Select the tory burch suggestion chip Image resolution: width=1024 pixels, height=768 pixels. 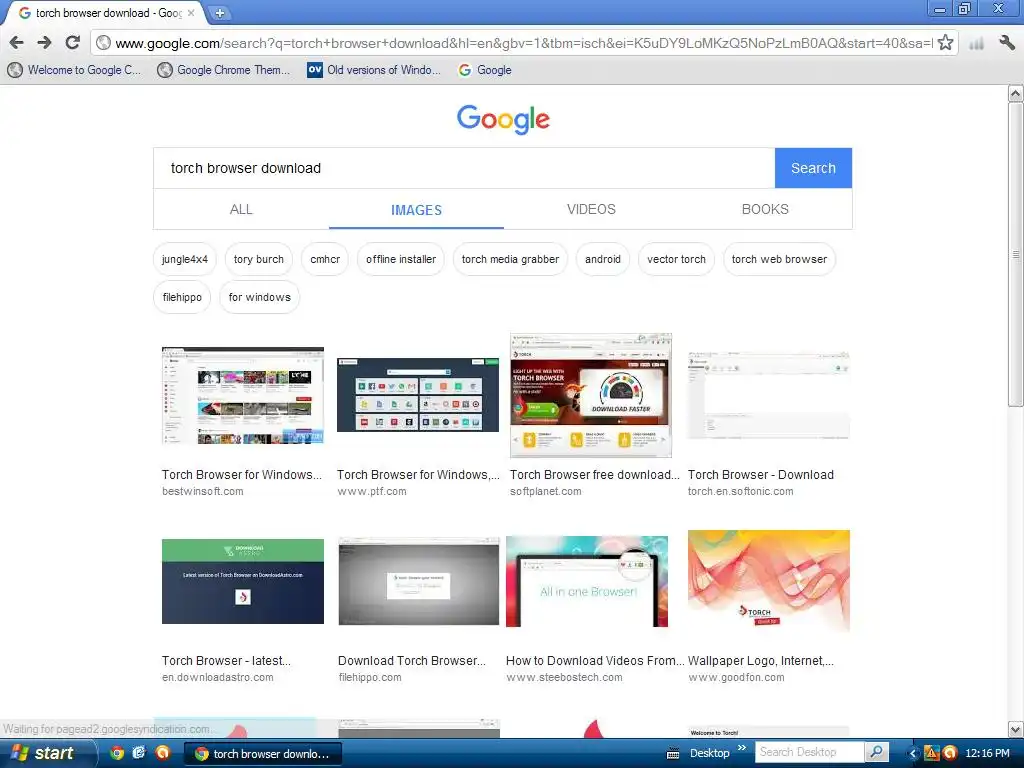[x=259, y=259]
